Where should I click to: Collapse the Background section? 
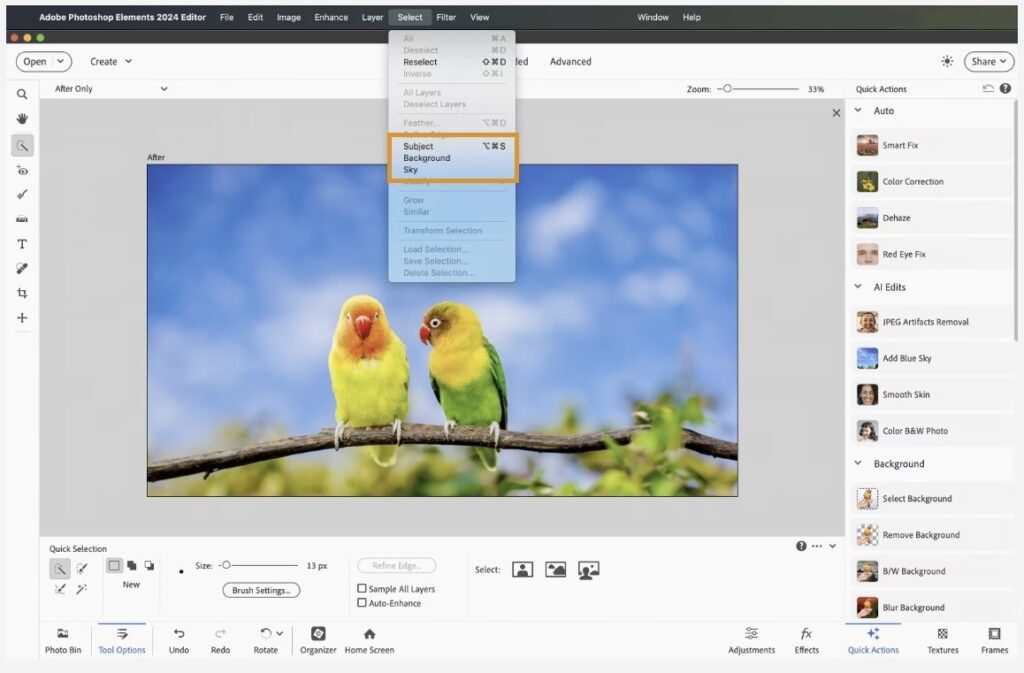858,463
